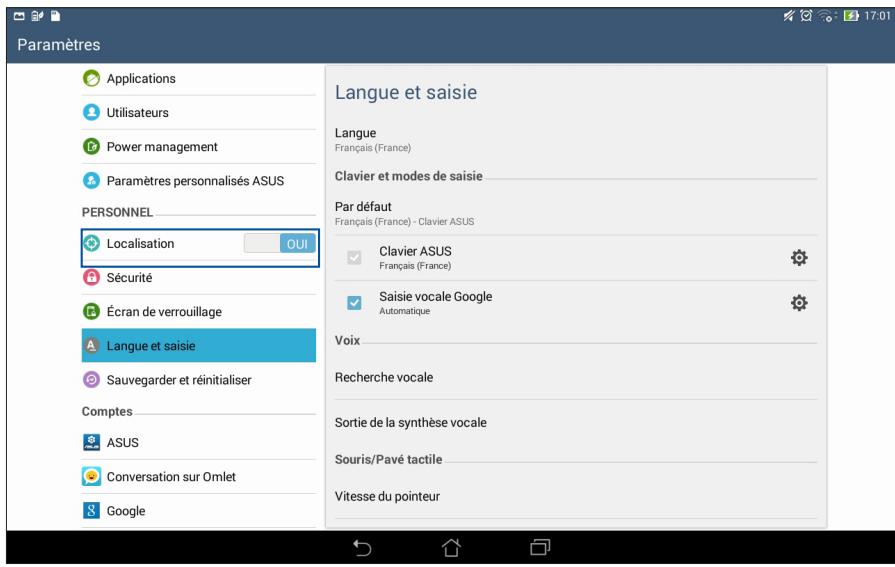Tap the Omlet conversation icon
This screenshot has height=567, width=895.
click(91, 476)
